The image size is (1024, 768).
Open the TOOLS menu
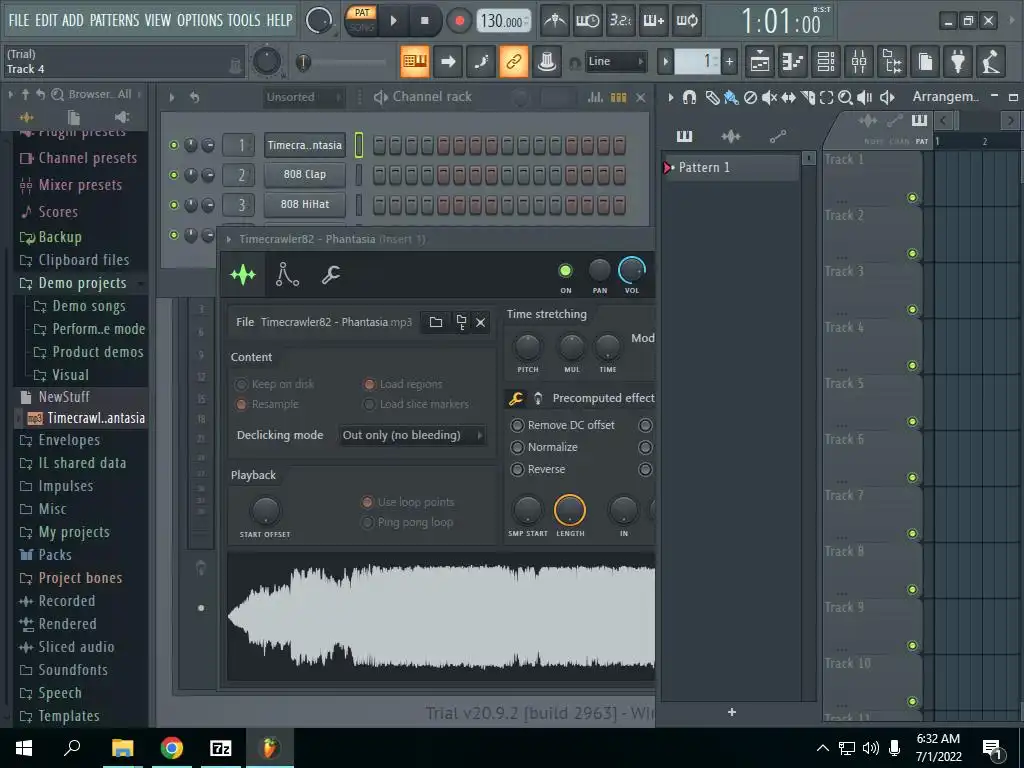[x=244, y=20]
